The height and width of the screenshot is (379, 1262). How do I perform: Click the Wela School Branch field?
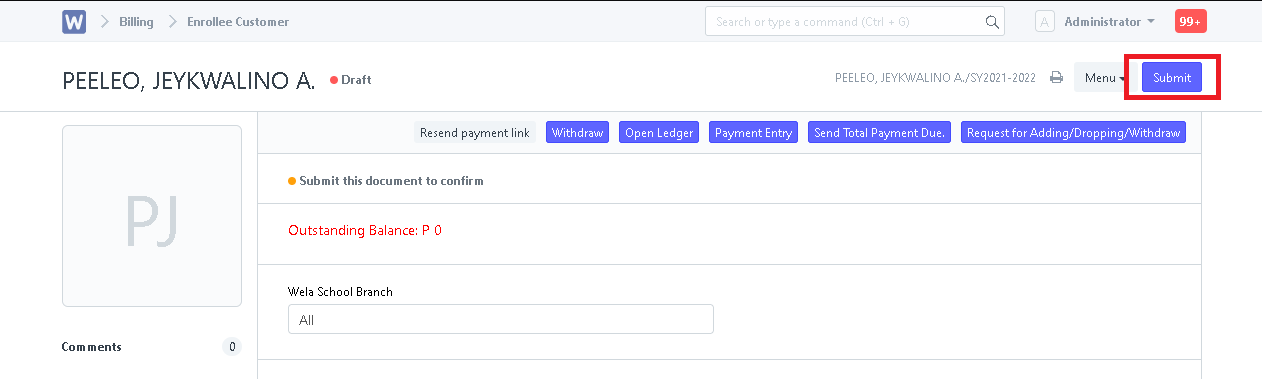point(501,319)
